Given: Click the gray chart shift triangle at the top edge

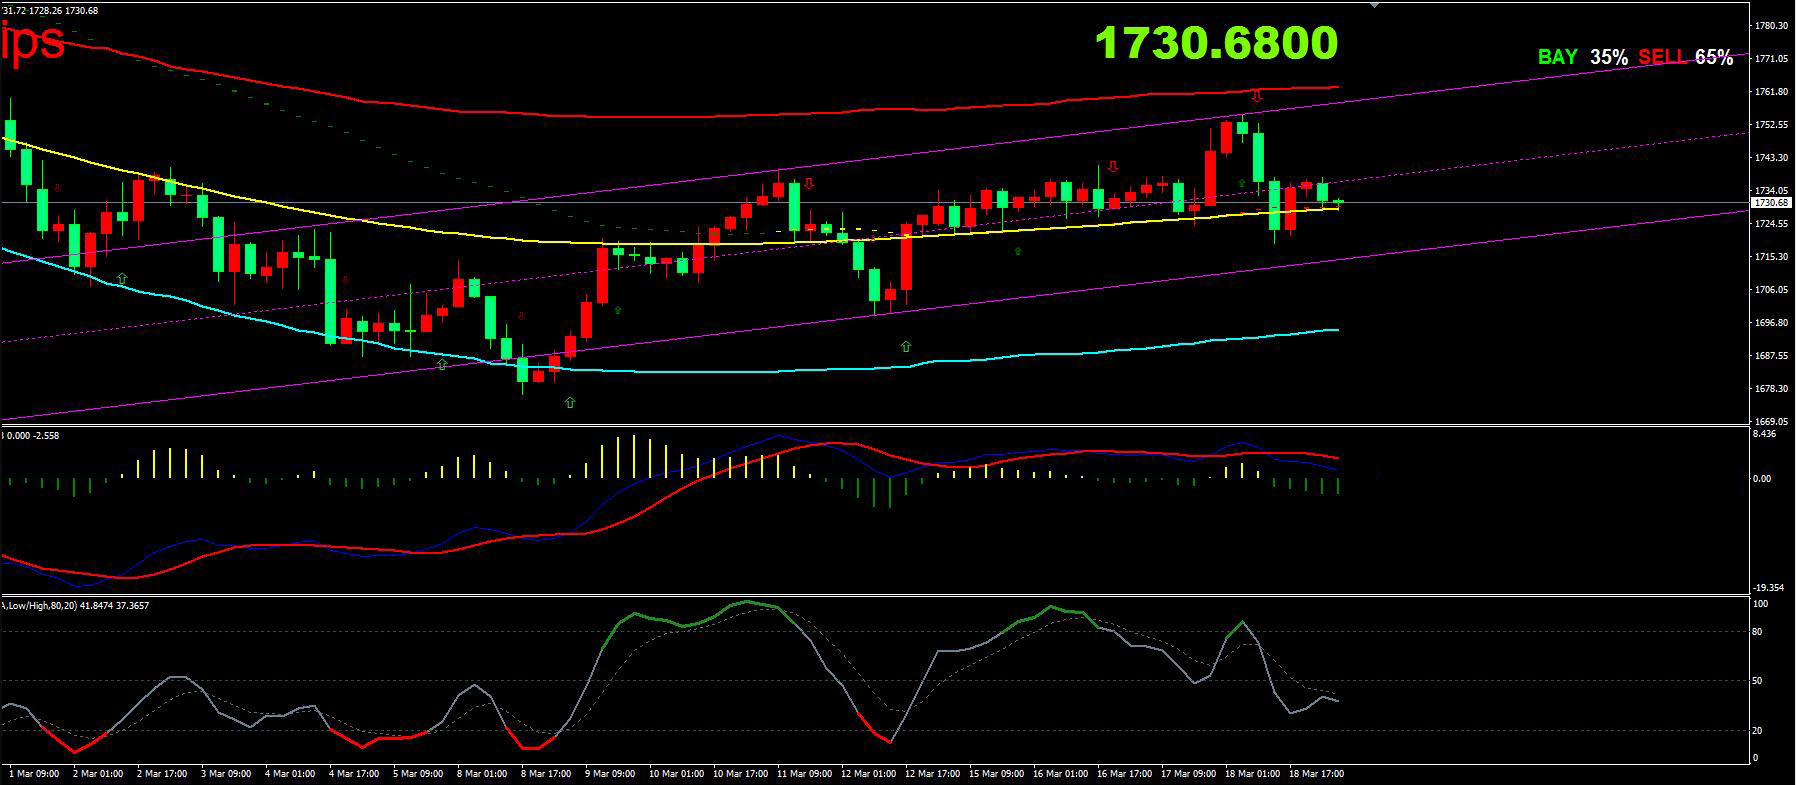Looking at the screenshot, I should click(1374, 5).
